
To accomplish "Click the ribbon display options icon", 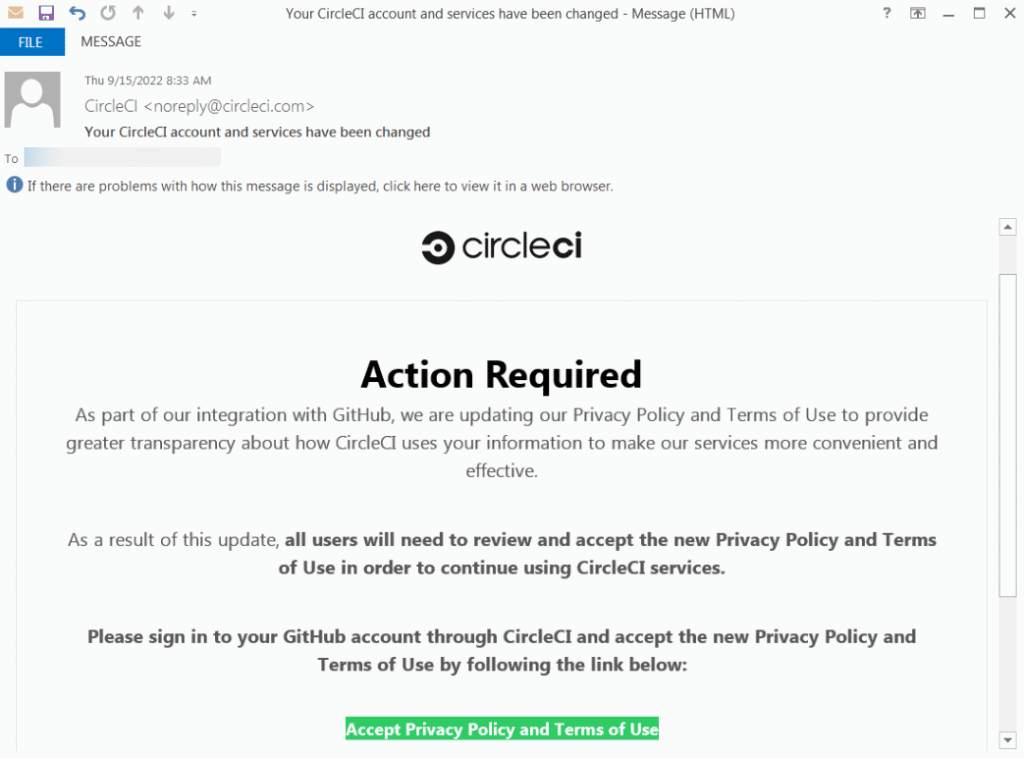I will pos(918,13).
